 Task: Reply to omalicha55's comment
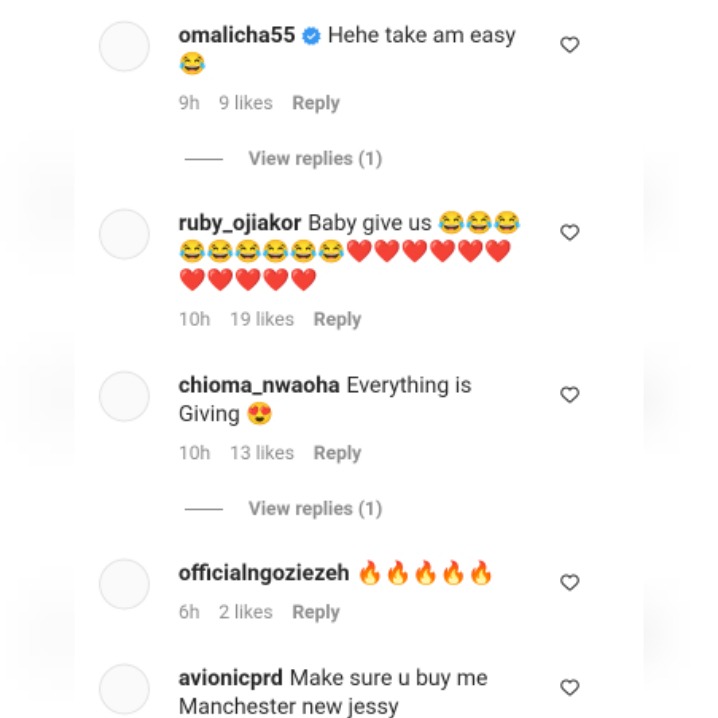point(315,103)
